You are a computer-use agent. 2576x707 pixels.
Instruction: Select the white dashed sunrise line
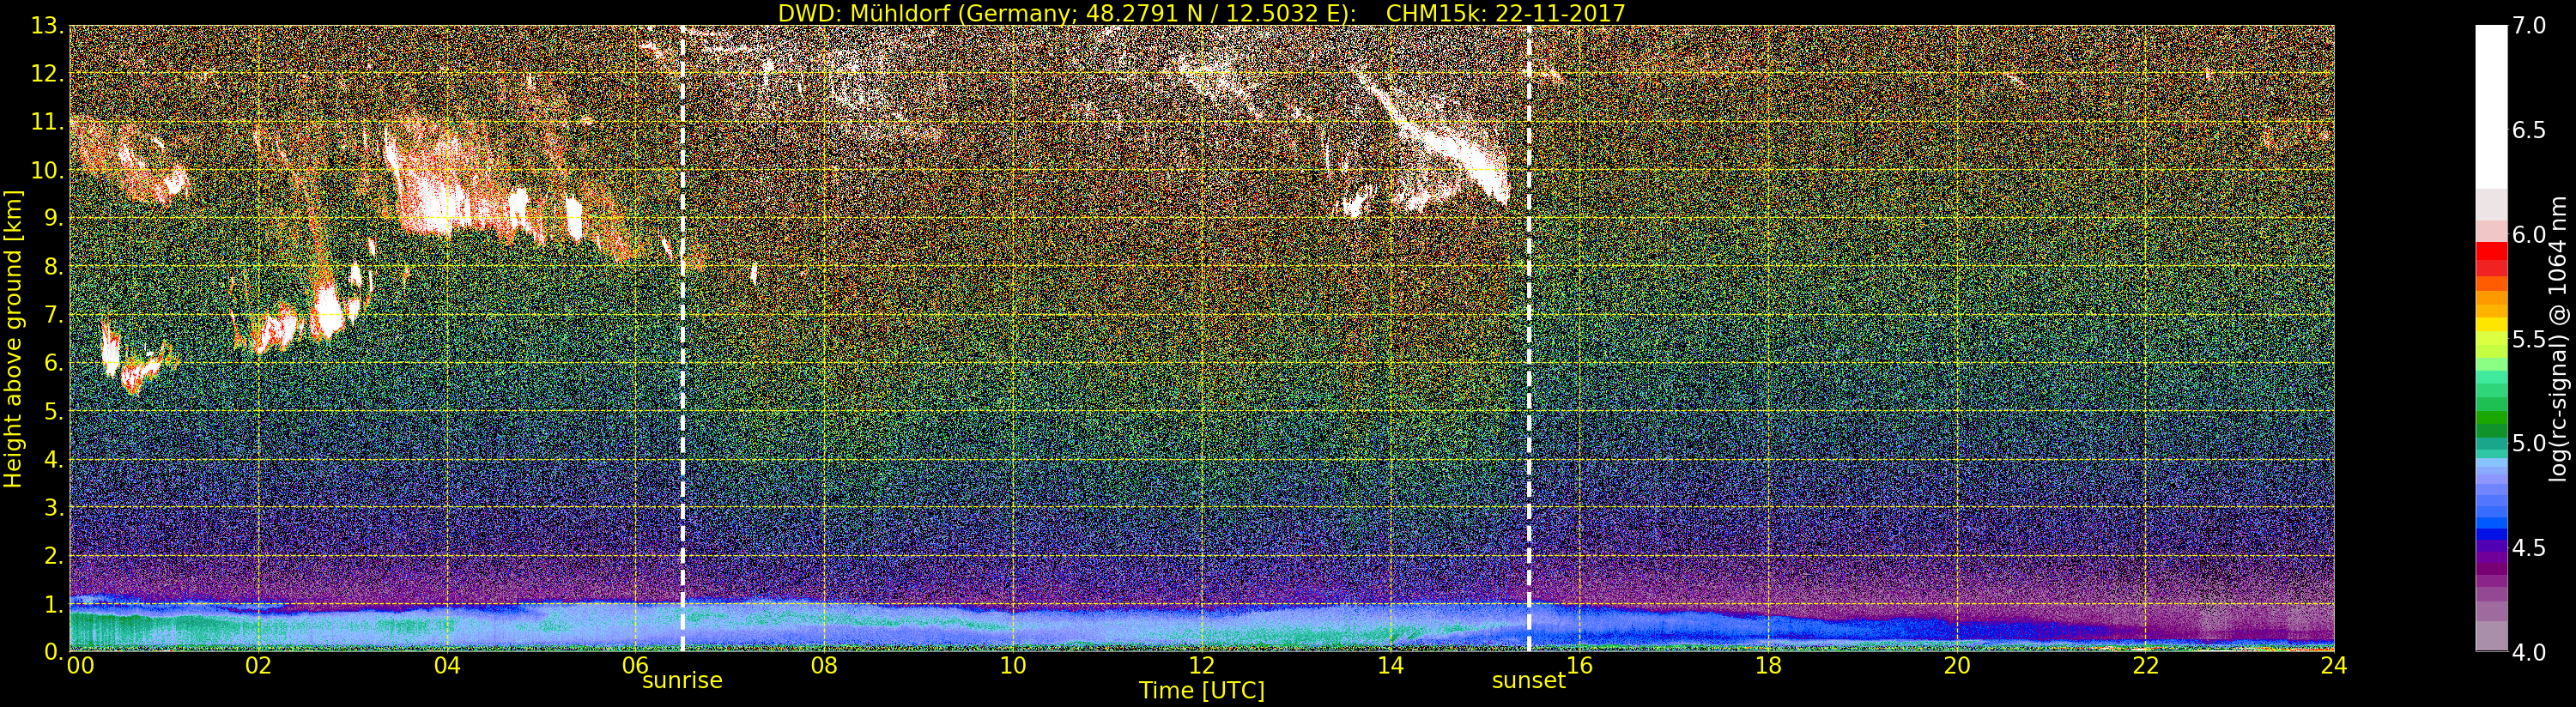point(683,338)
